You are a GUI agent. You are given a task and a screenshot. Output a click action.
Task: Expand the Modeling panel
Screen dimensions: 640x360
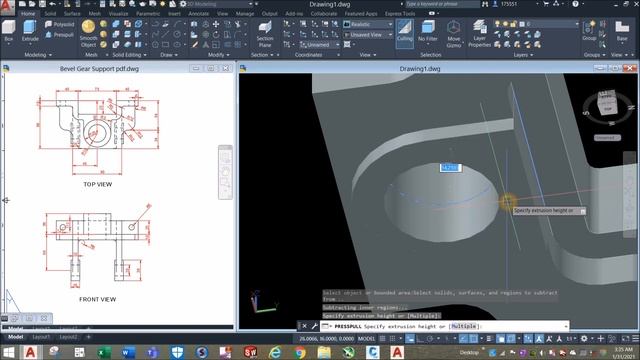[38, 55]
